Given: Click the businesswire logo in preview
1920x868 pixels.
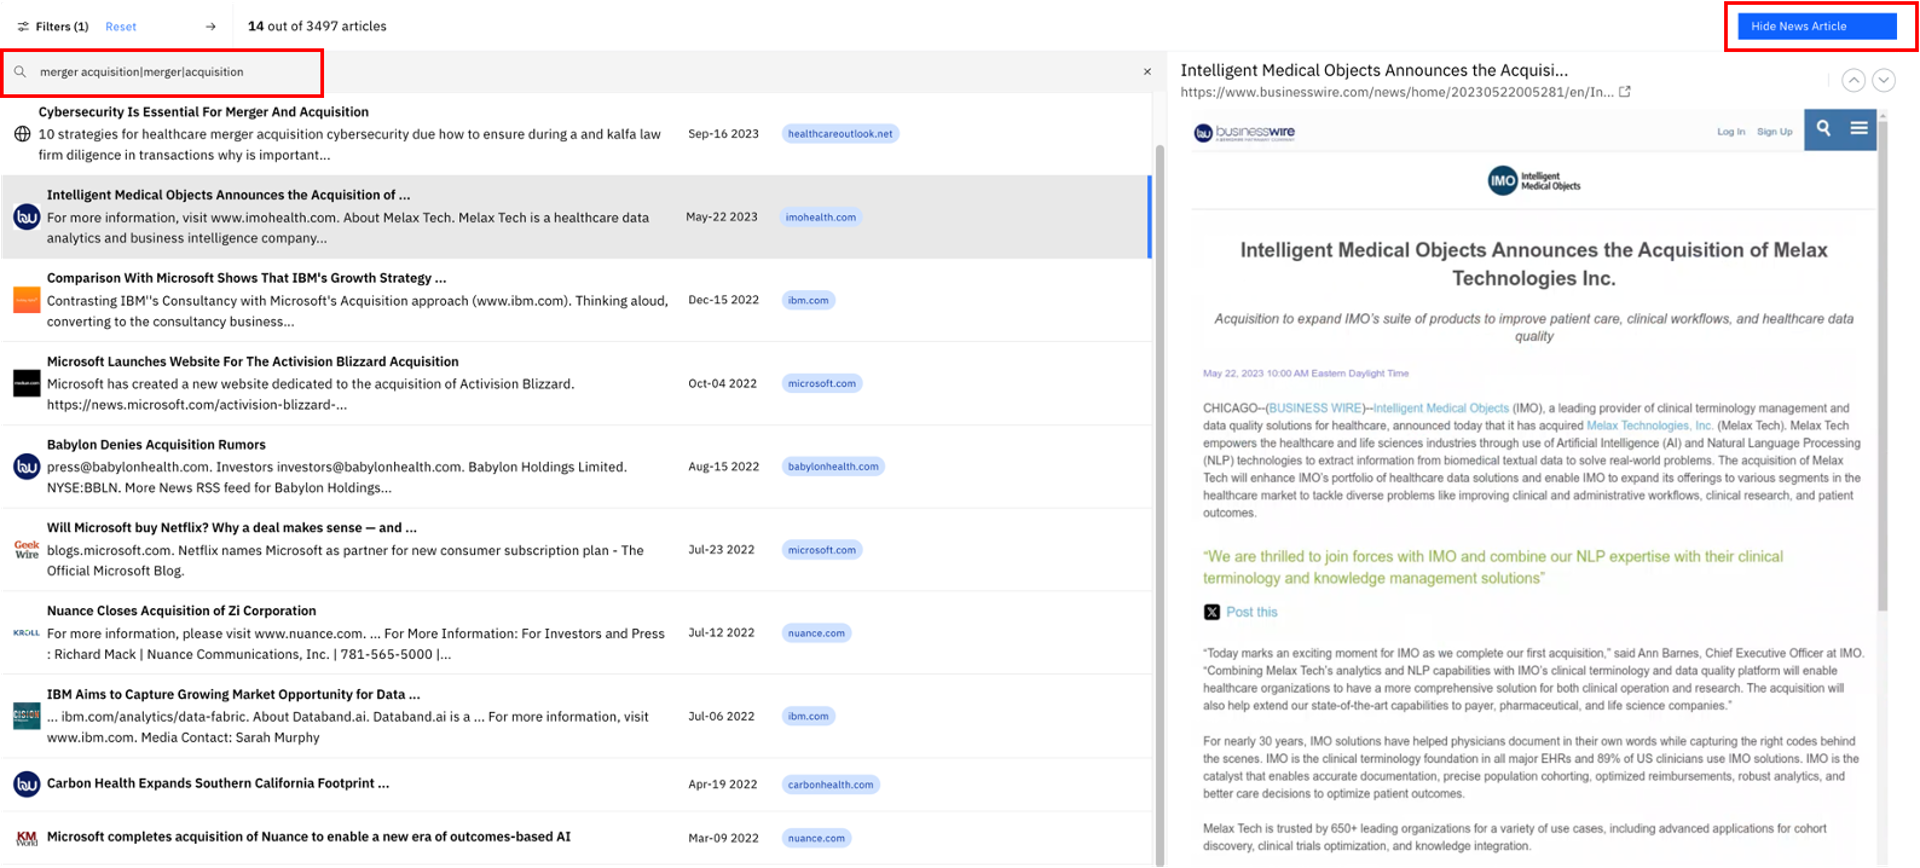Looking at the screenshot, I should pyautogui.click(x=1244, y=132).
